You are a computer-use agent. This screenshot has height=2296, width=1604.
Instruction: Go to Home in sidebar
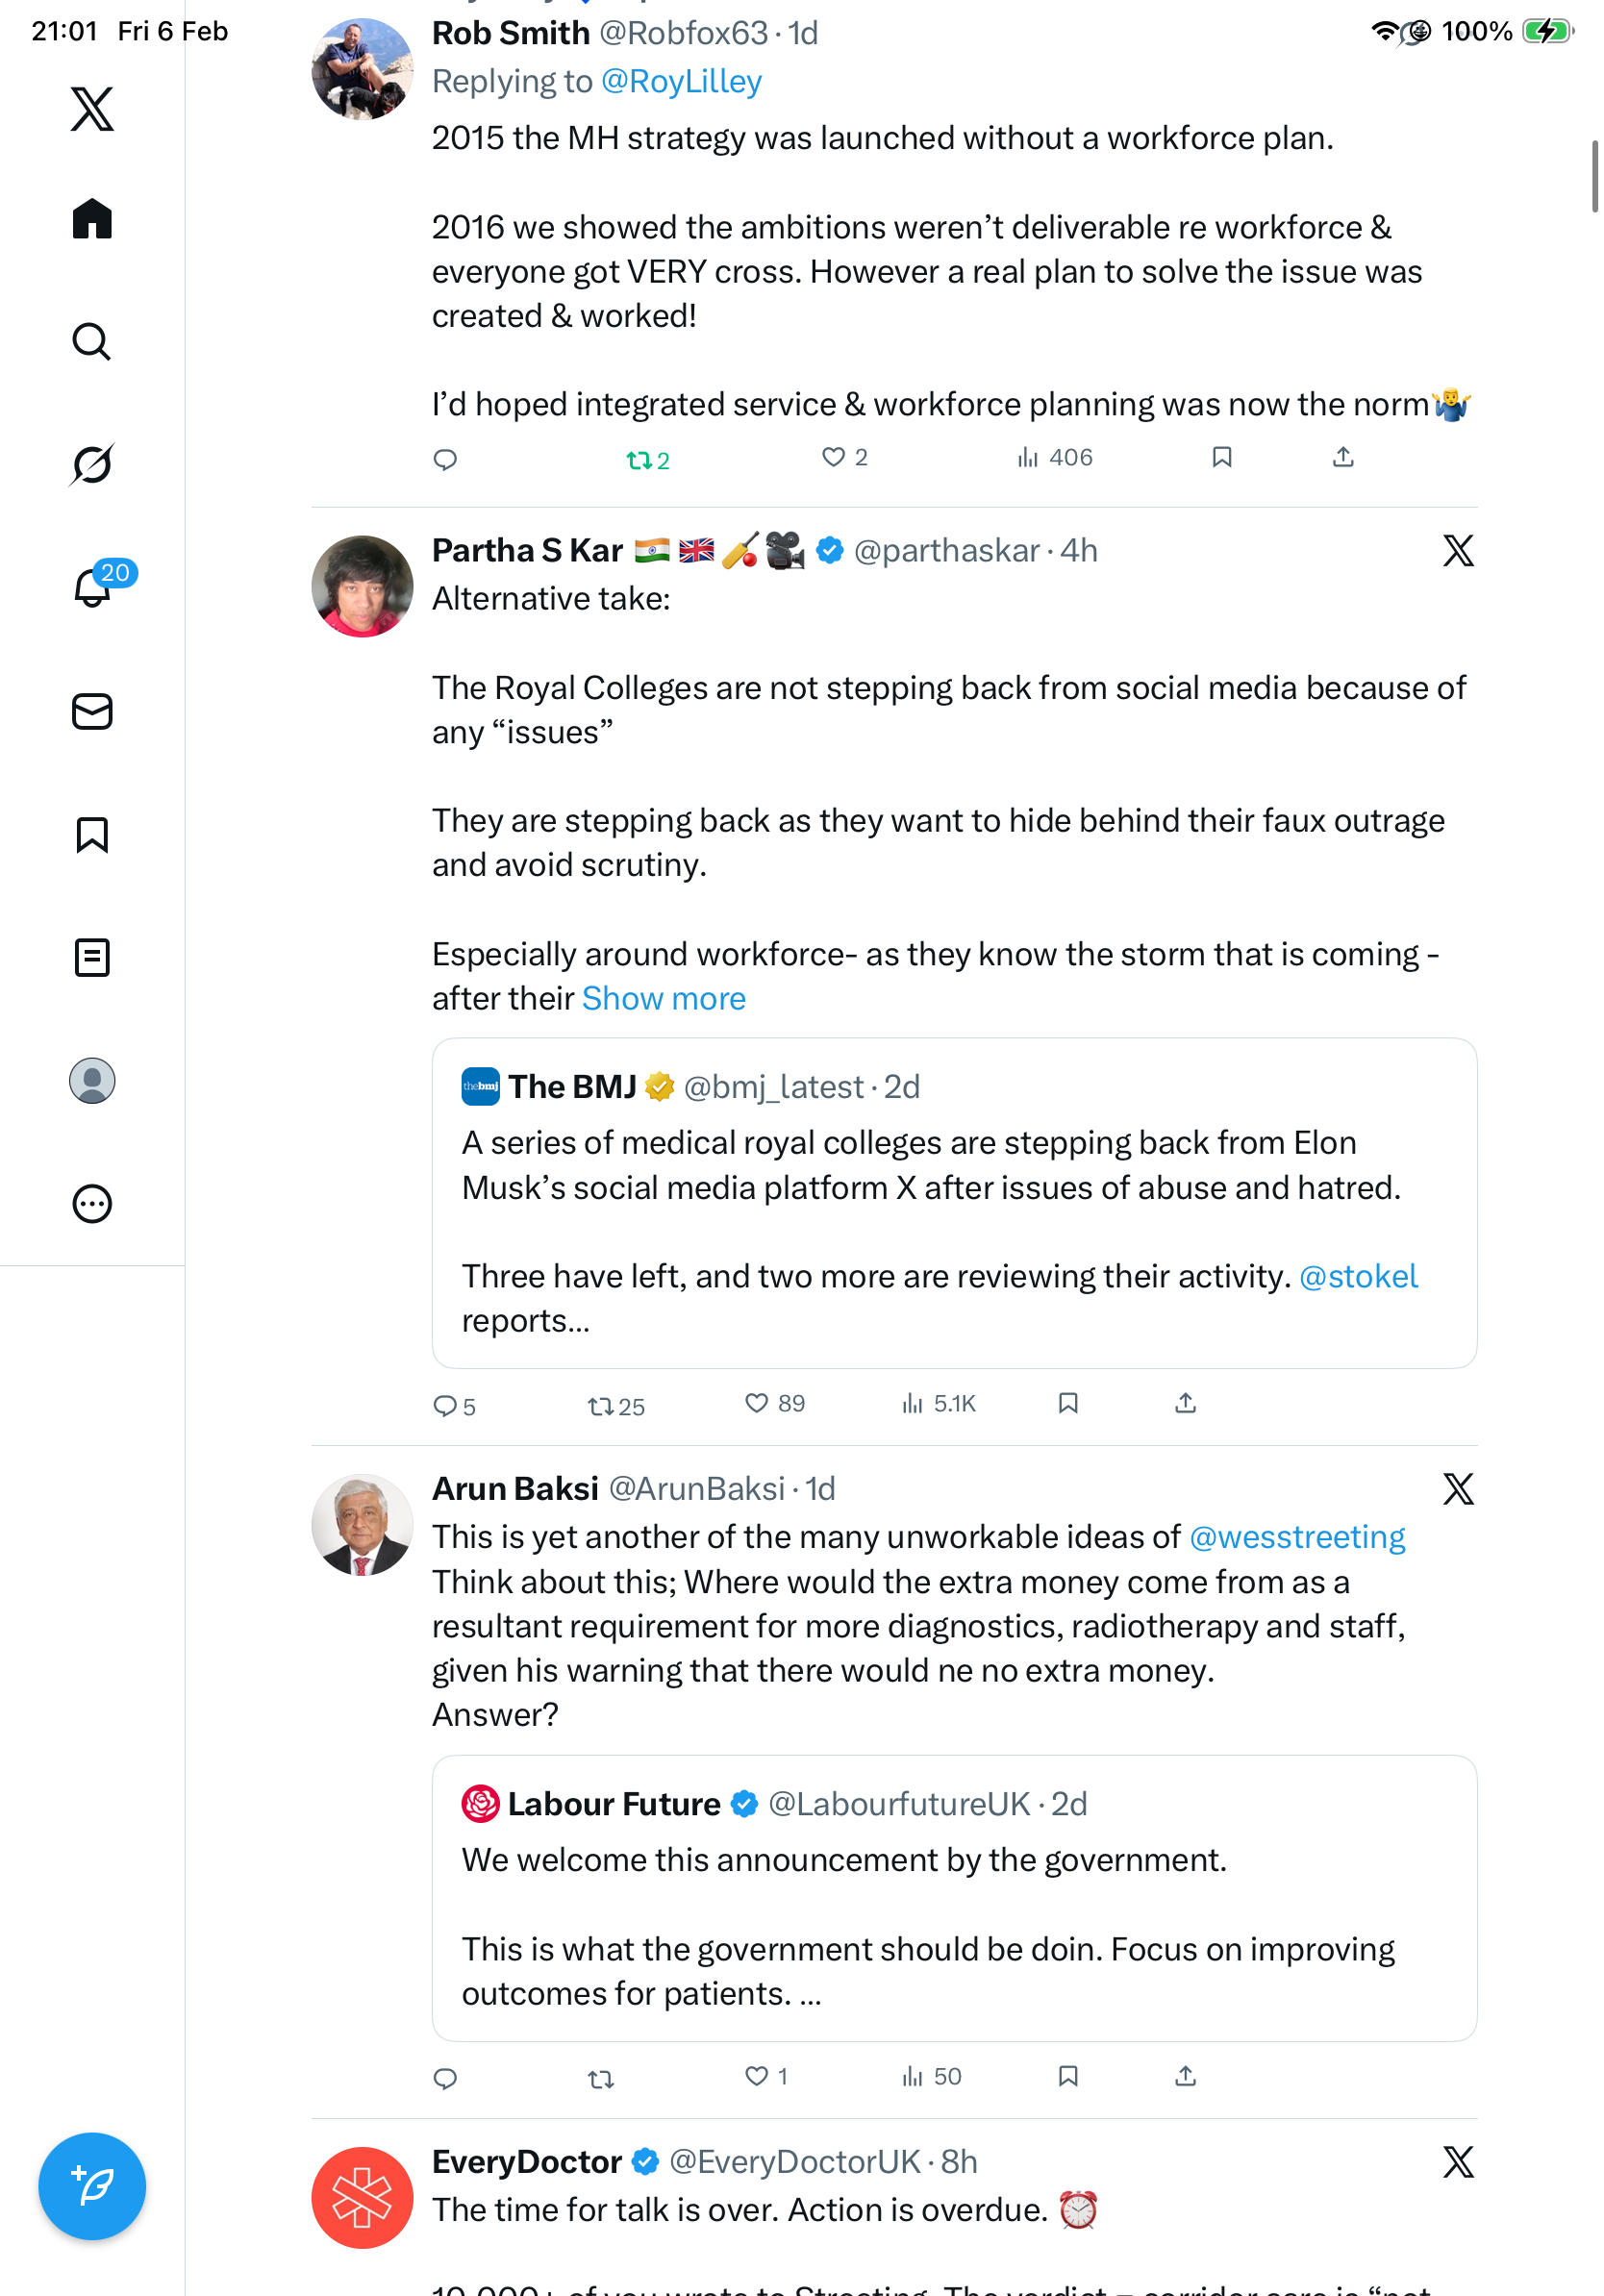92,218
